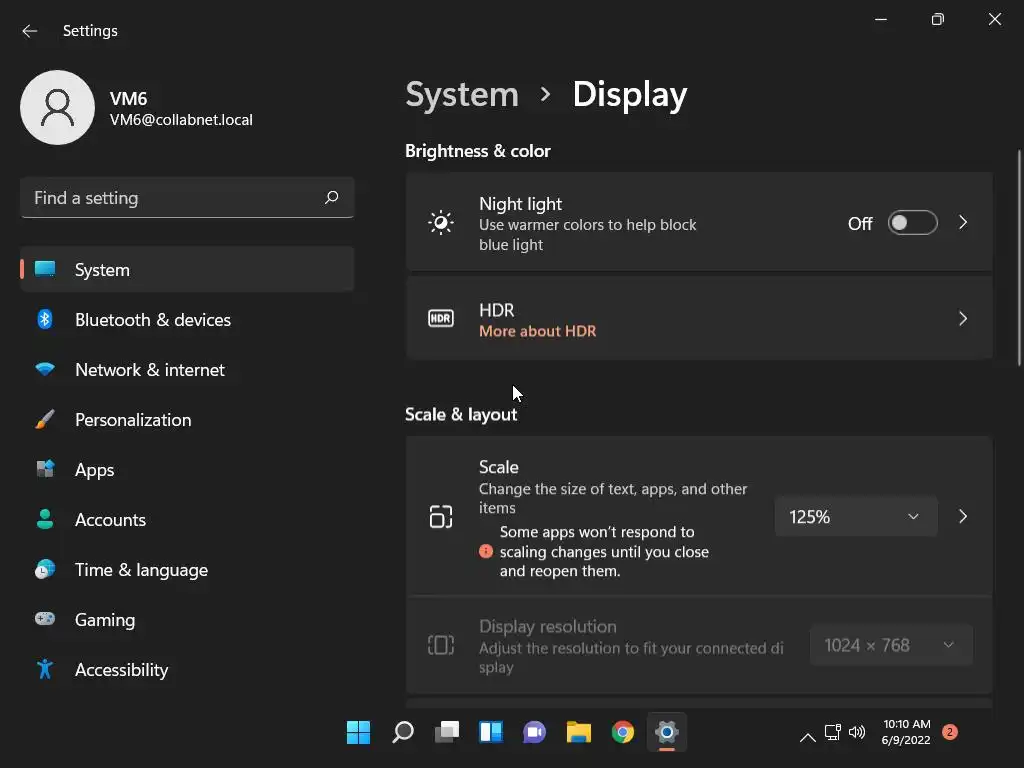The image size is (1024, 768).
Task: Click the back arrow in Settings
Action: [29, 31]
